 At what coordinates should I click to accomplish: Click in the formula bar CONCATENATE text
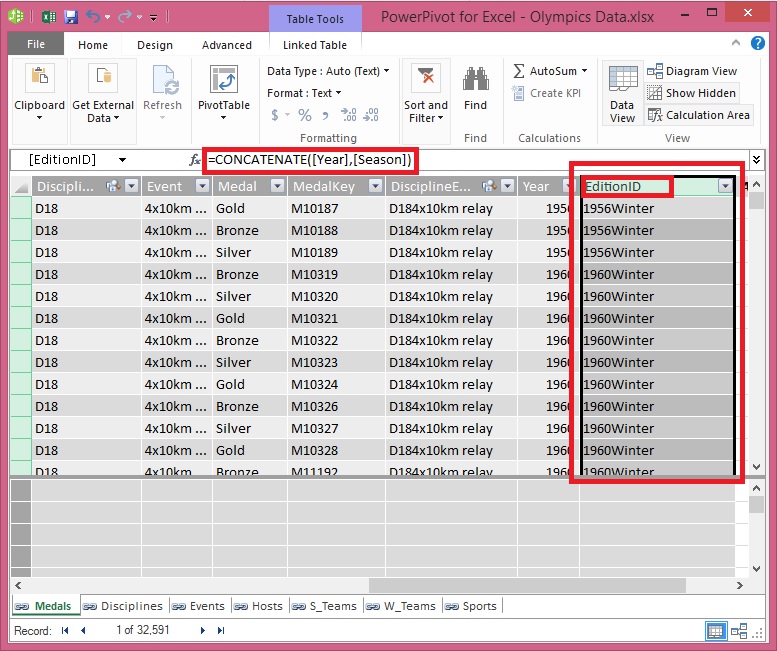coord(310,160)
